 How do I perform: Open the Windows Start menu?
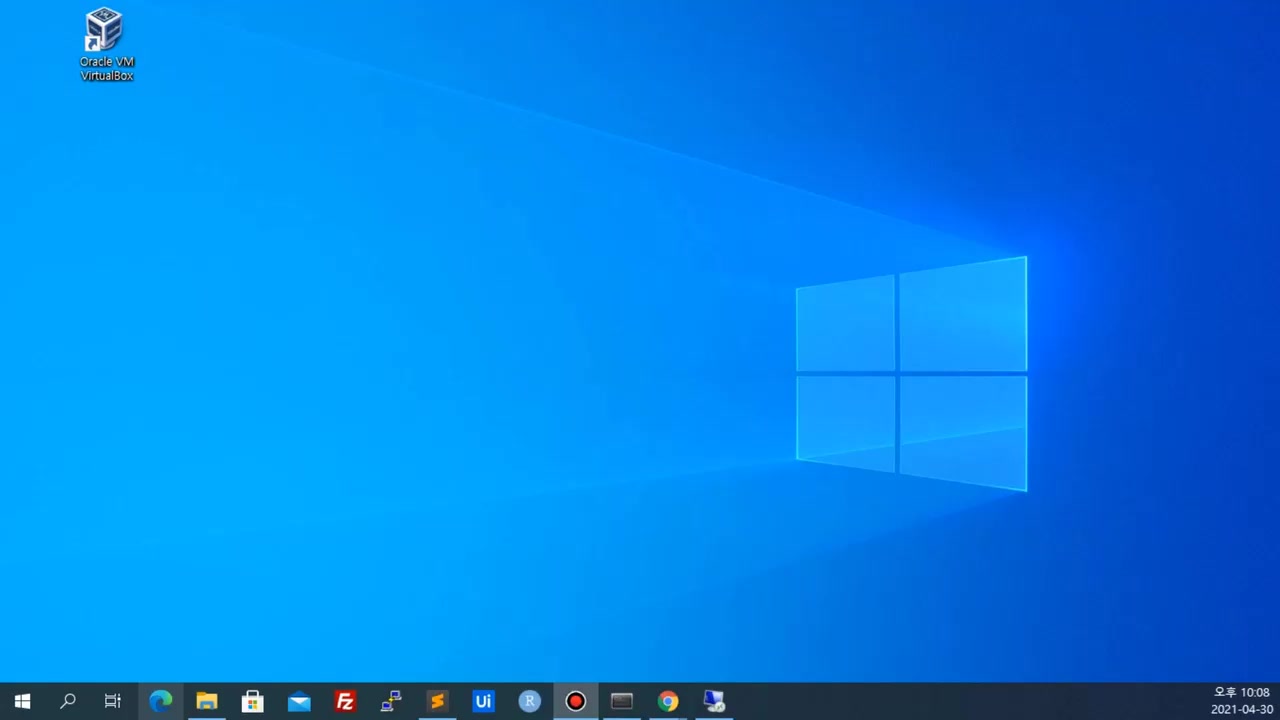[22, 701]
